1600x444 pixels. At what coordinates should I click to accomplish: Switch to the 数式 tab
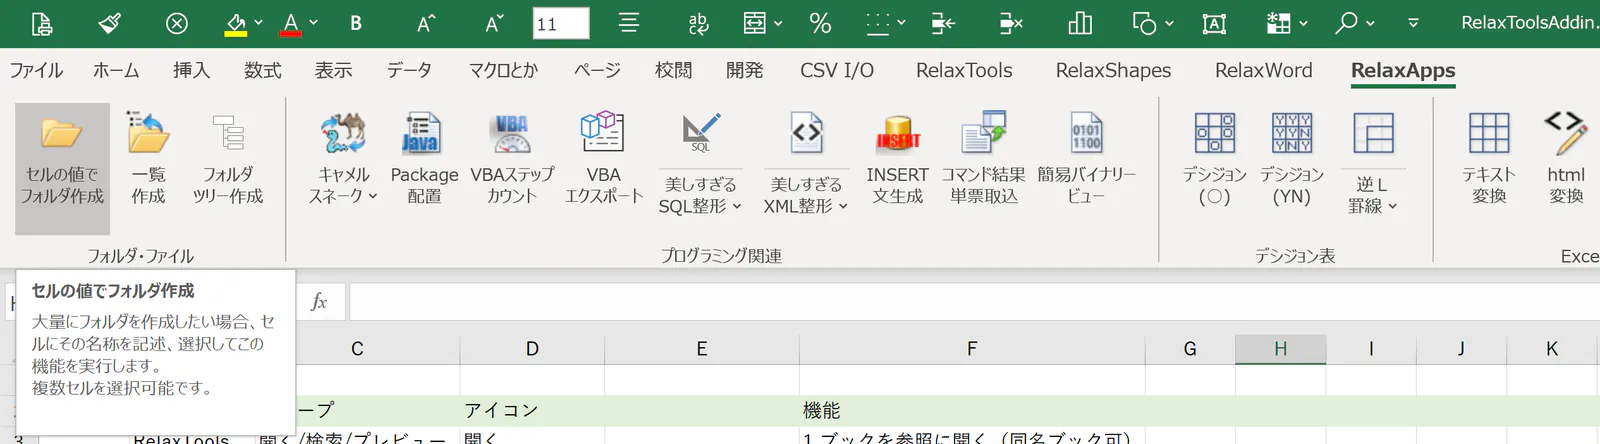coord(262,70)
